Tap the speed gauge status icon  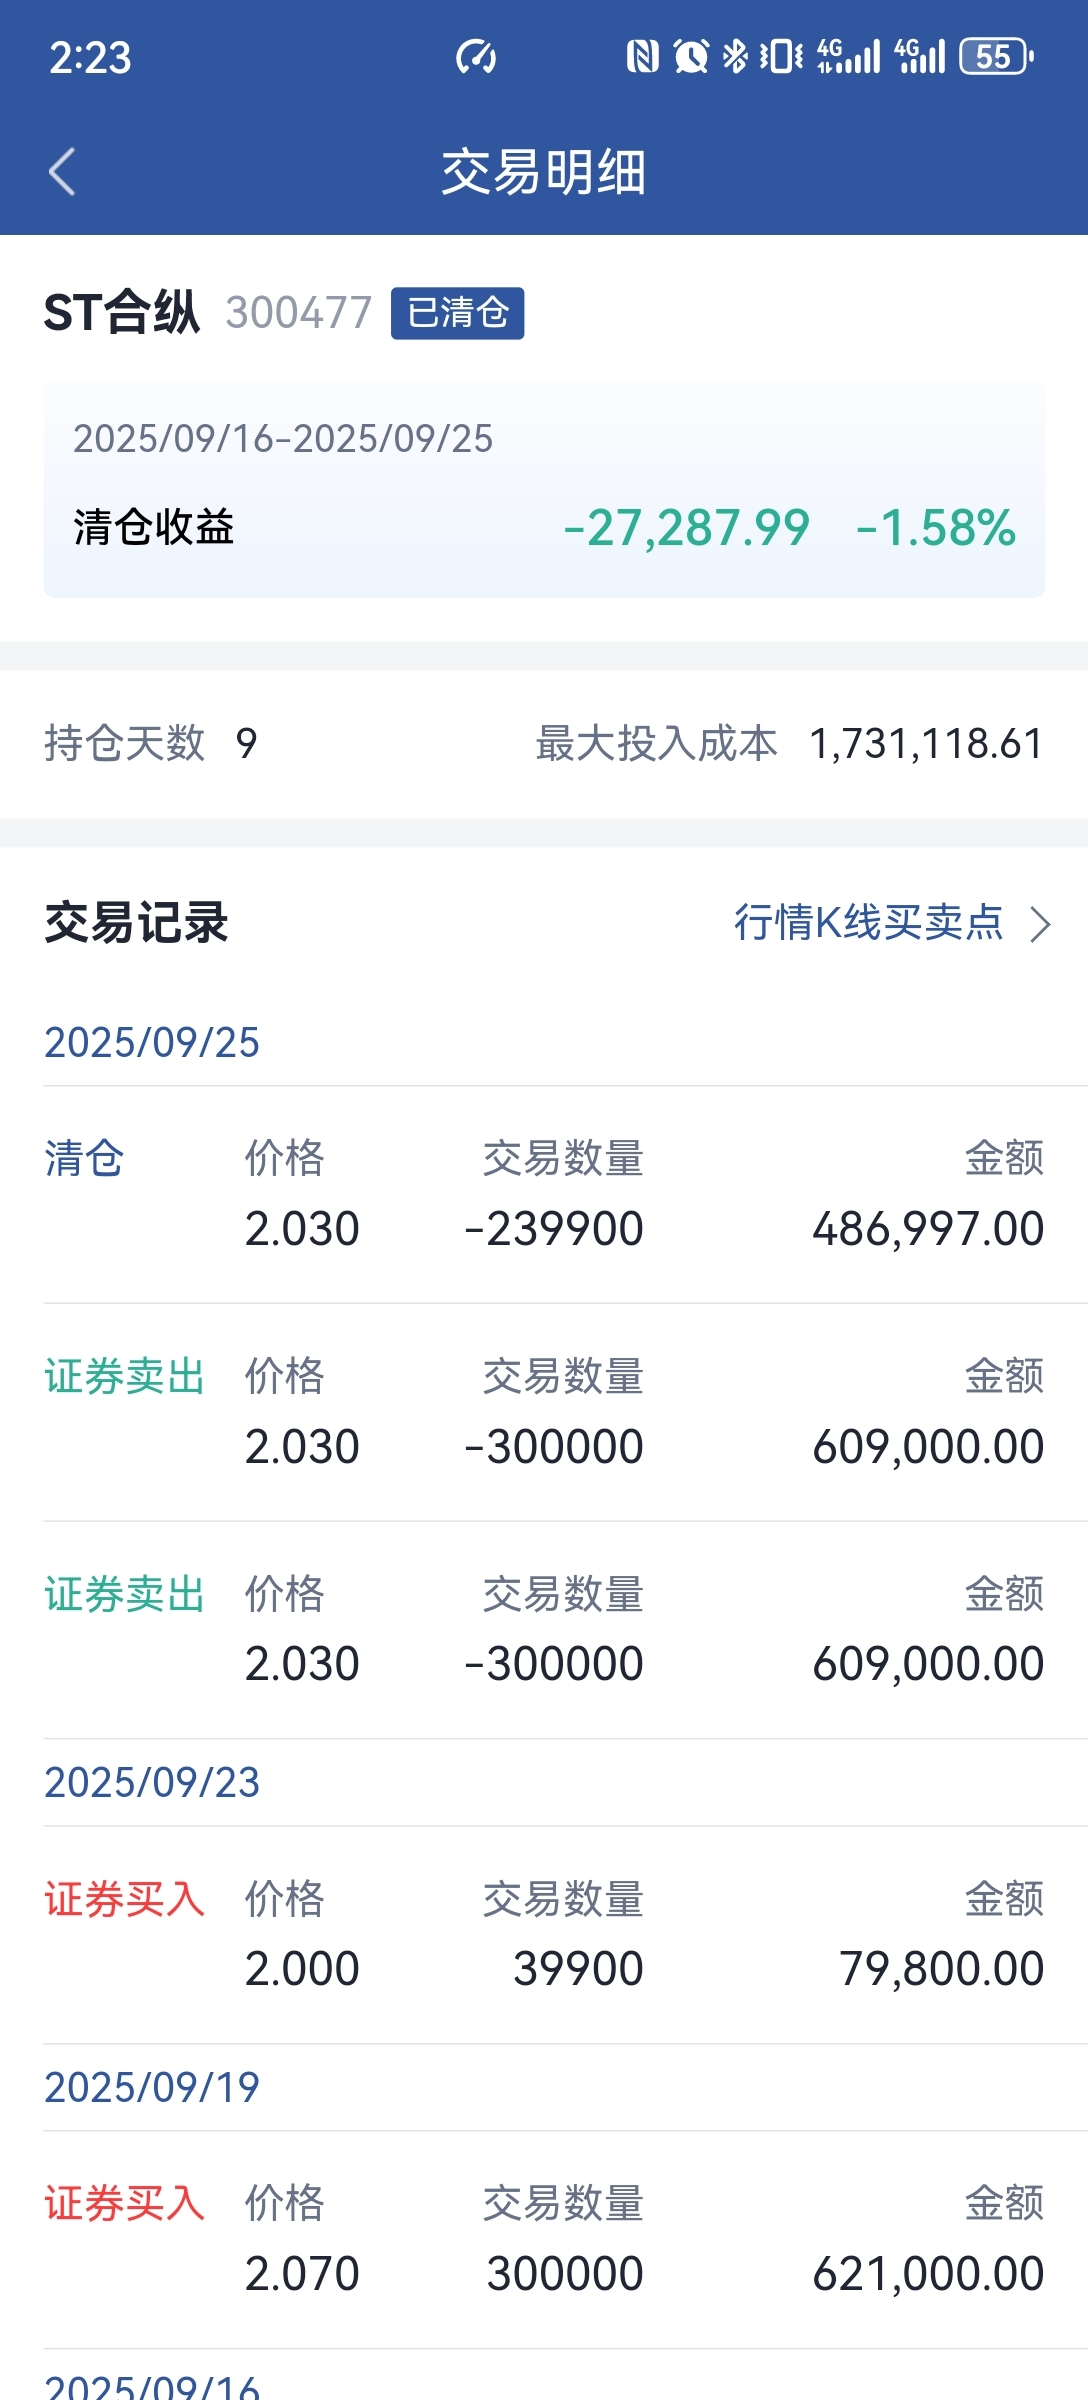pyautogui.click(x=476, y=57)
